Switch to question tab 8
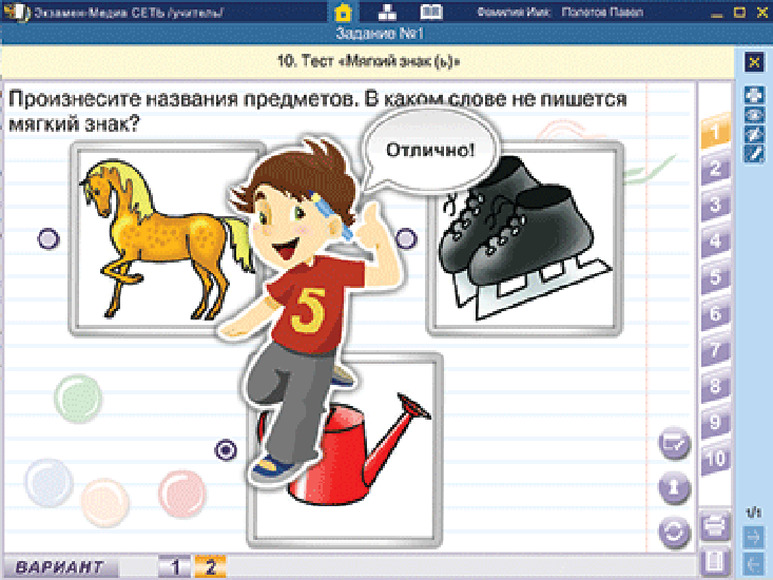Screen dimensions: 773x580 (715, 386)
